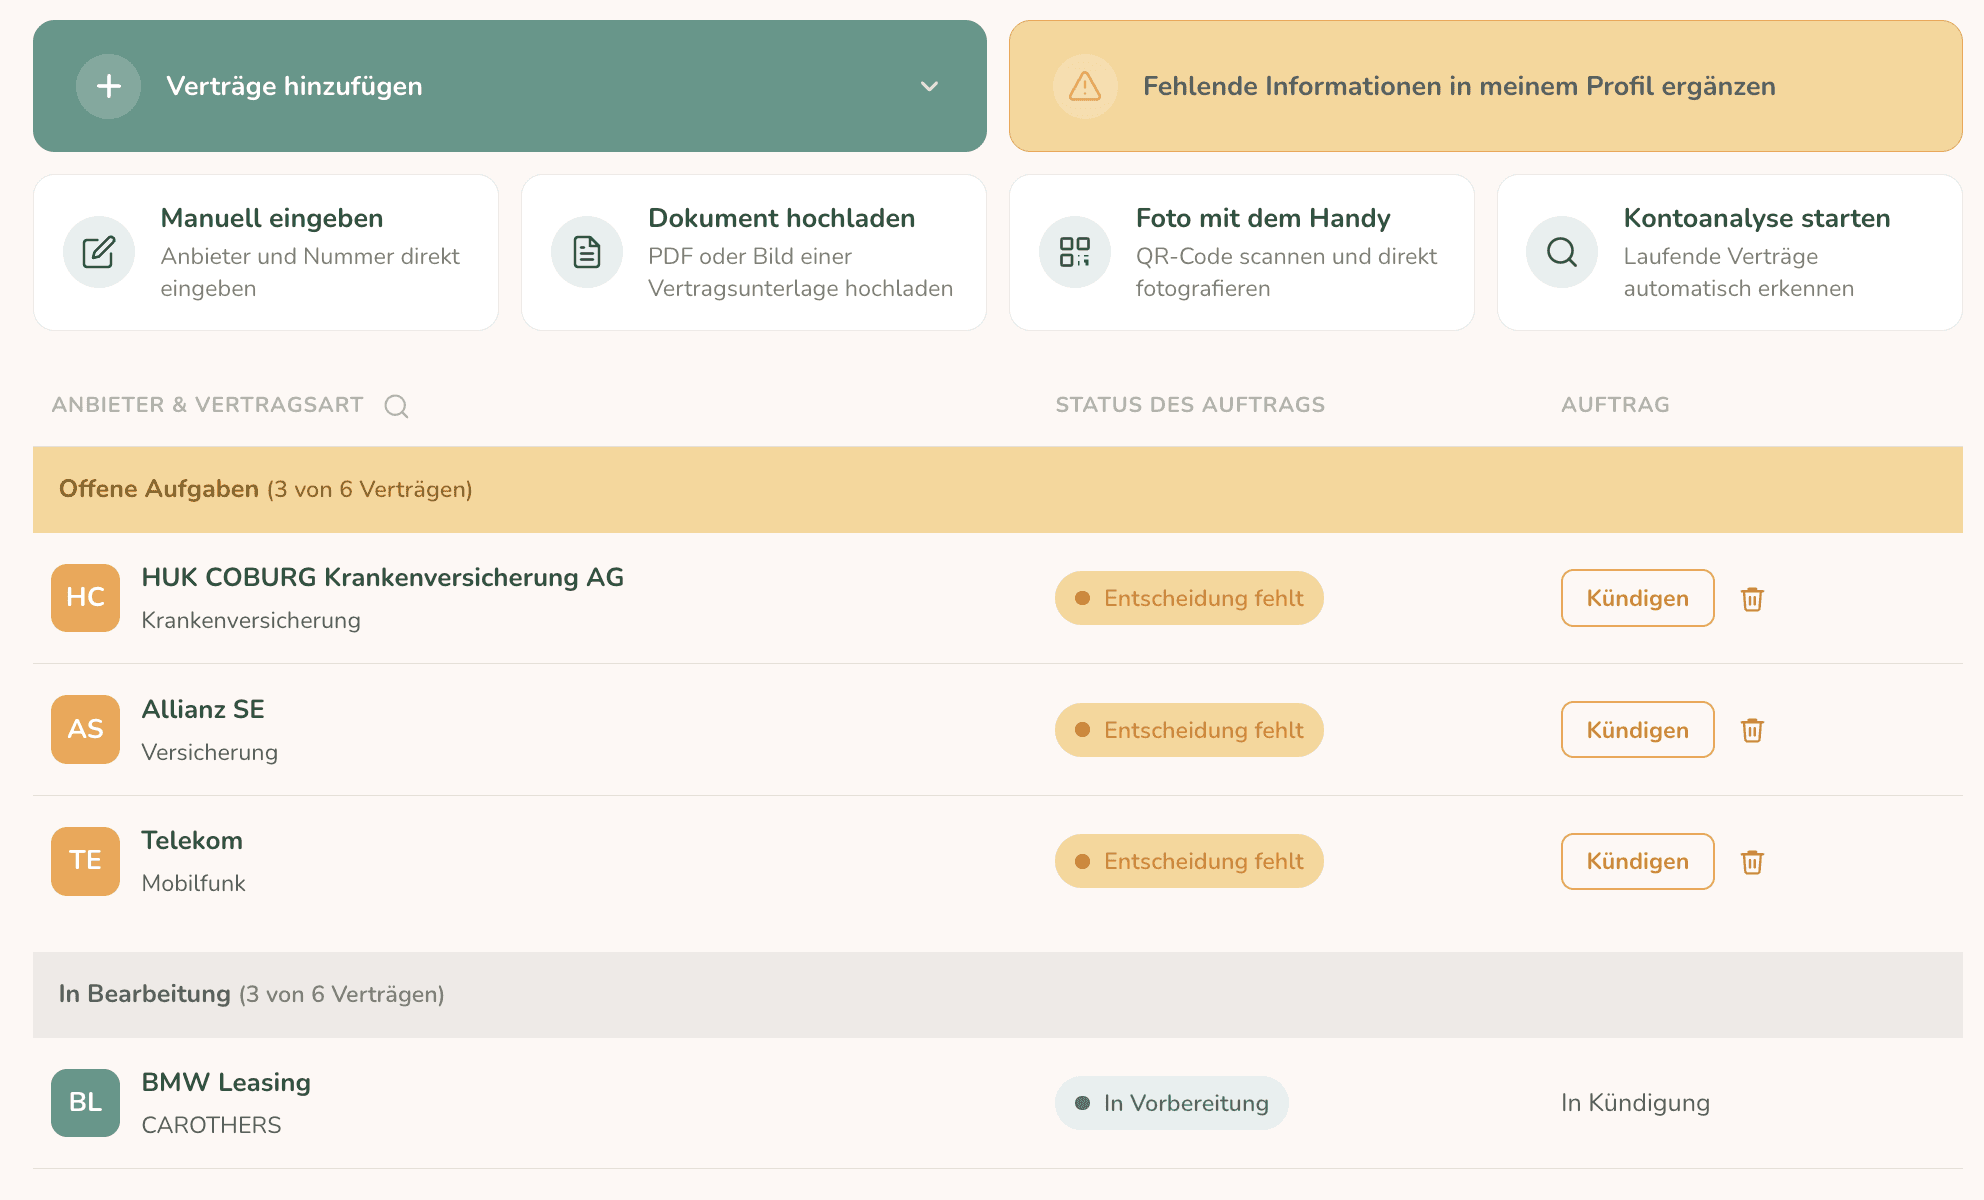The height and width of the screenshot is (1200, 1984).
Task: Click the document icon for Dokument hochladen
Action: (587, 252)
